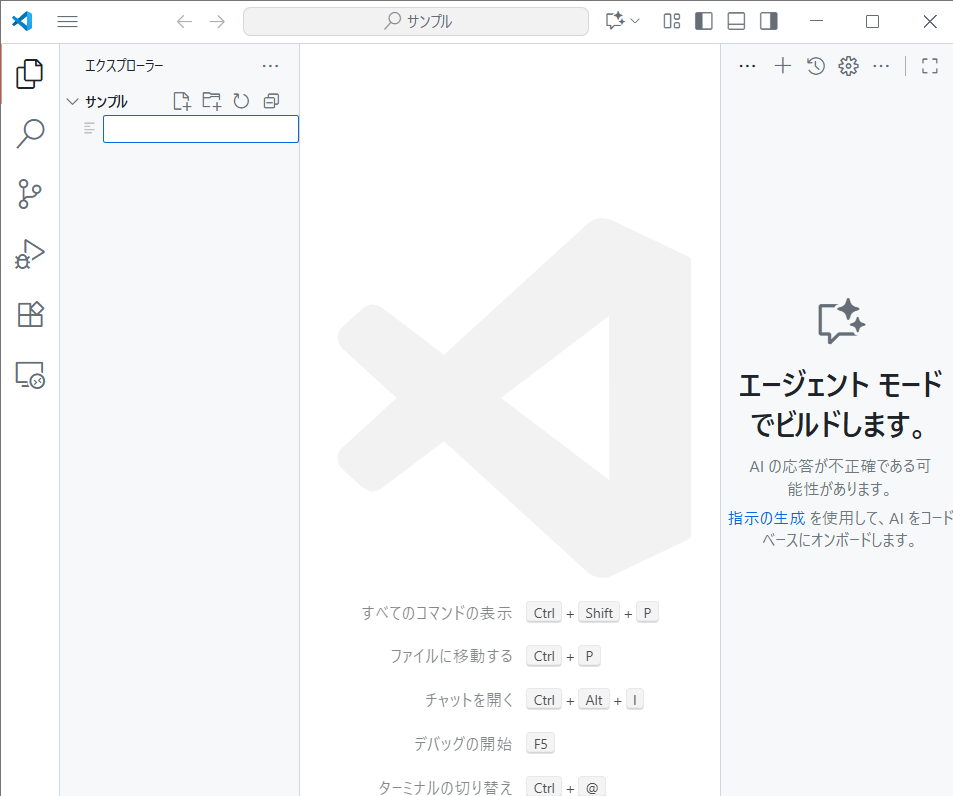Image resolution: width=953 pixels, height=796 pixels.
Task: Toggle the secondary side bar visibility
Action: pos(768,21)
